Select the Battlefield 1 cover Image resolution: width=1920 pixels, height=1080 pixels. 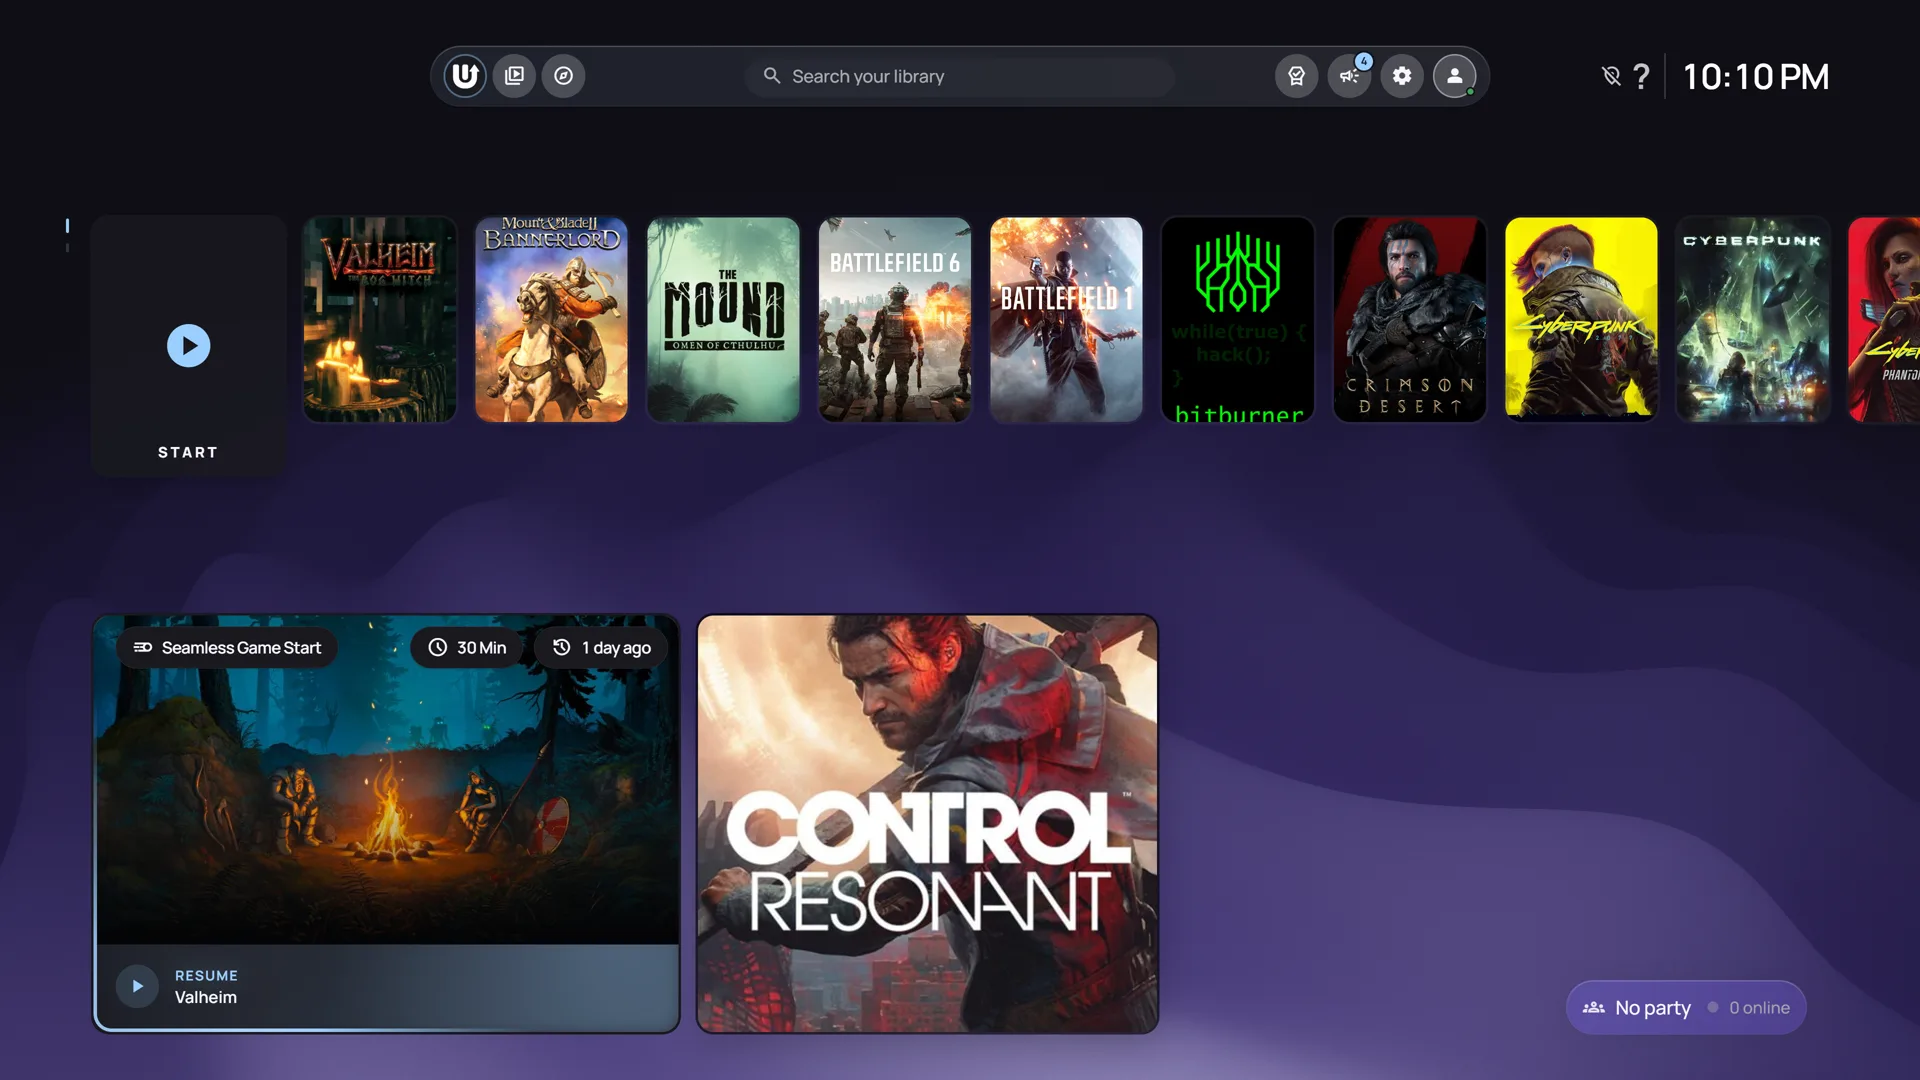(x=1066, y=320)
